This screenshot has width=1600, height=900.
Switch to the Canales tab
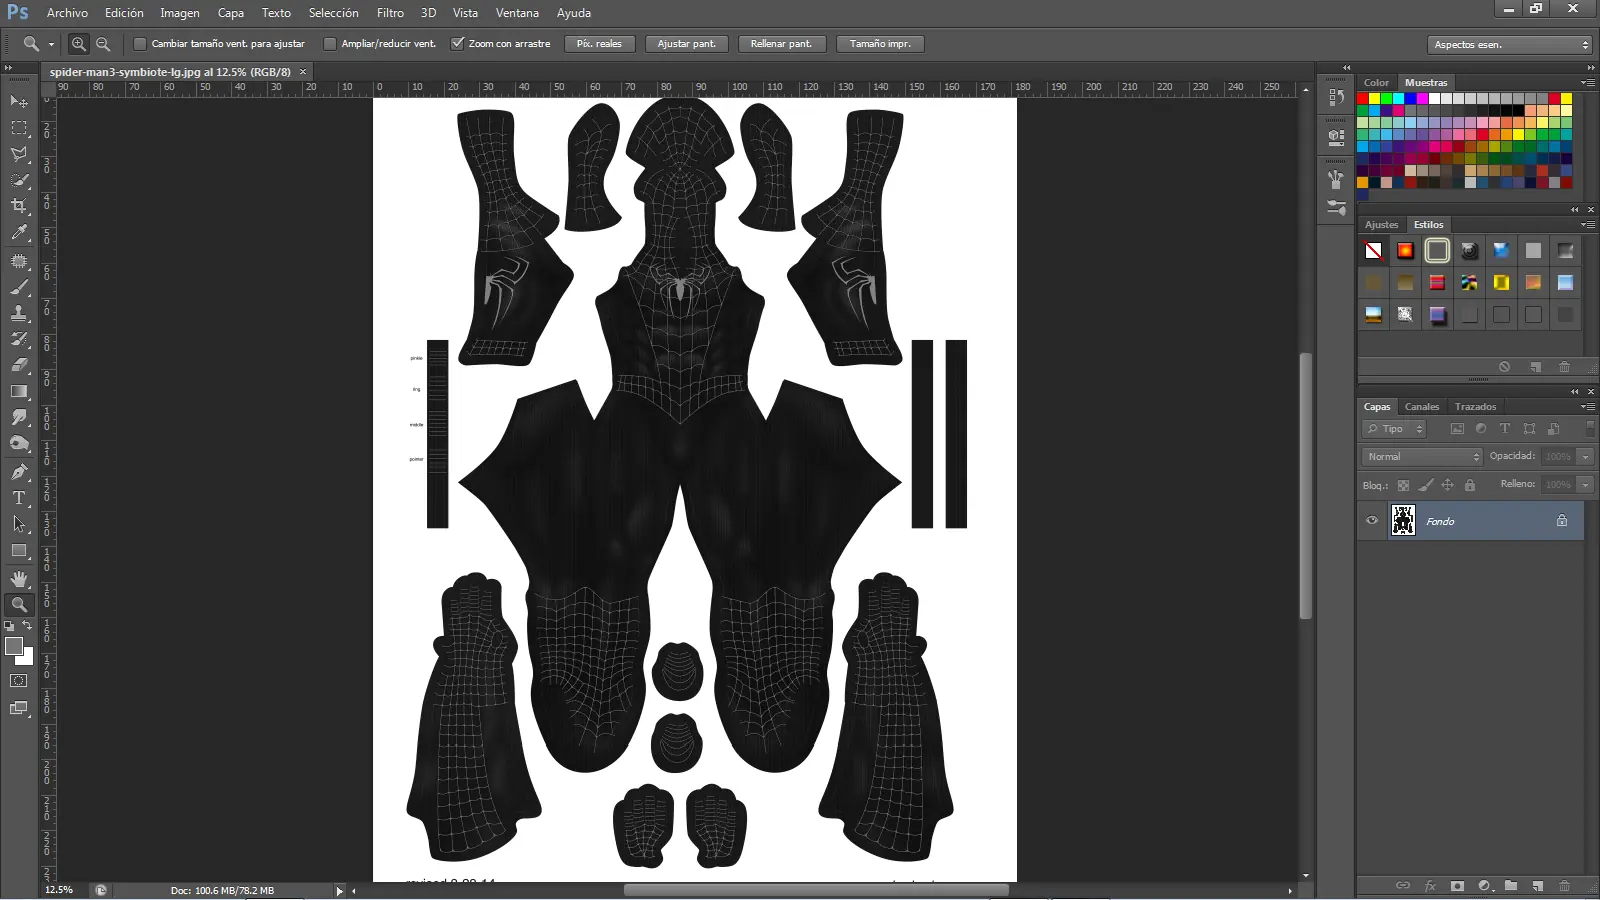[x=1421, y=407]
